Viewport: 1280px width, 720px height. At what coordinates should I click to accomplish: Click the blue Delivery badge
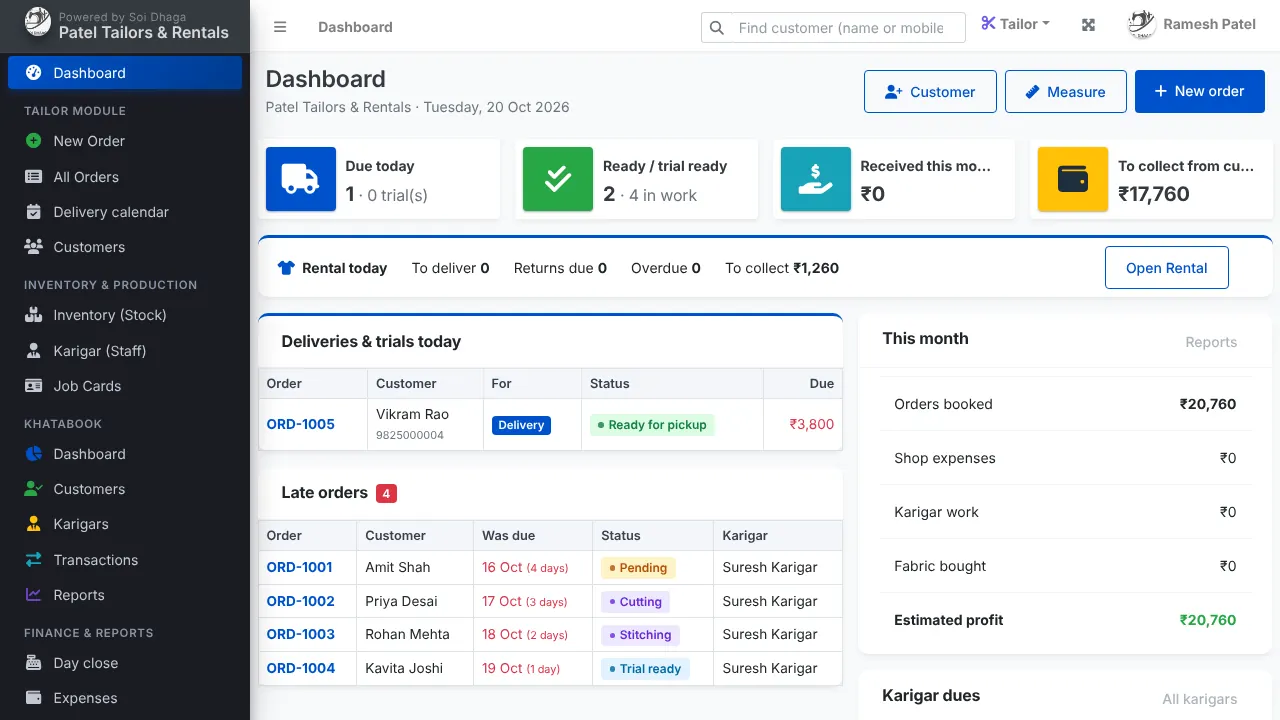[x=521, y=425]
